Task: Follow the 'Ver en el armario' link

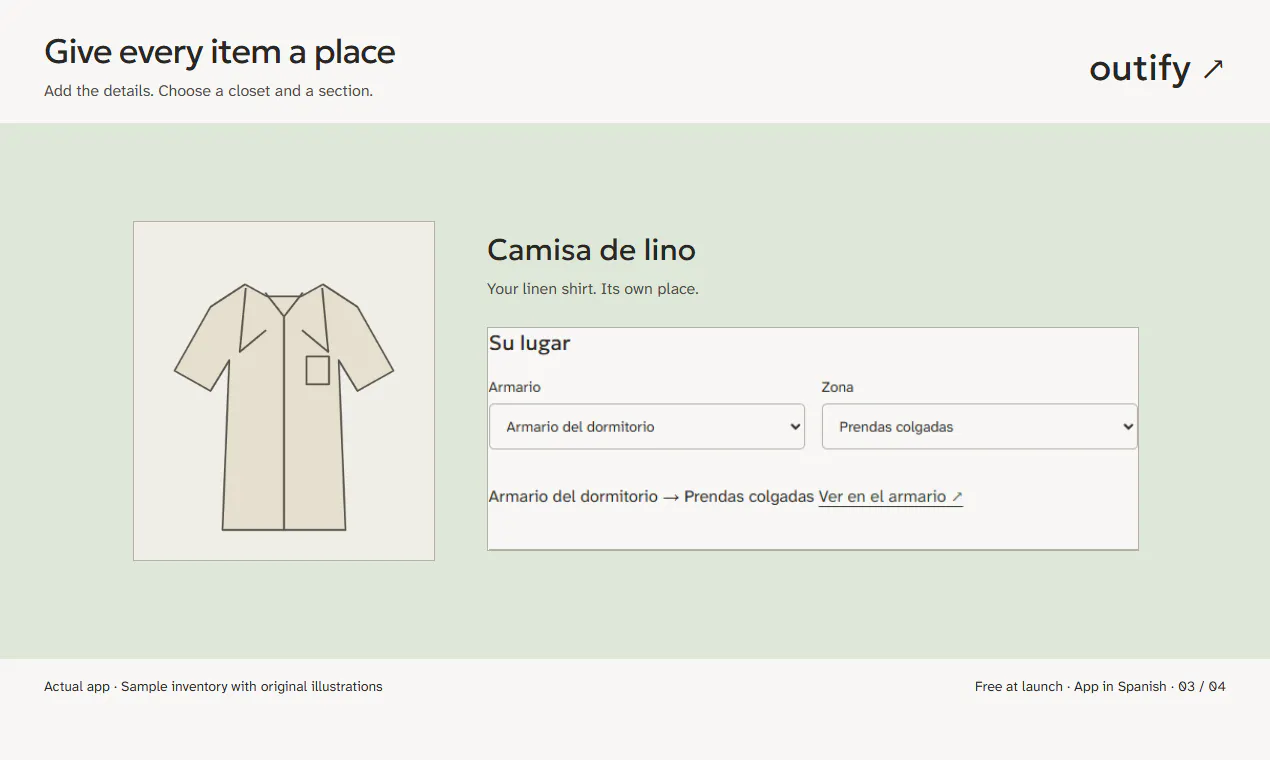Action: pyautogui.click(x=891, y=497)
